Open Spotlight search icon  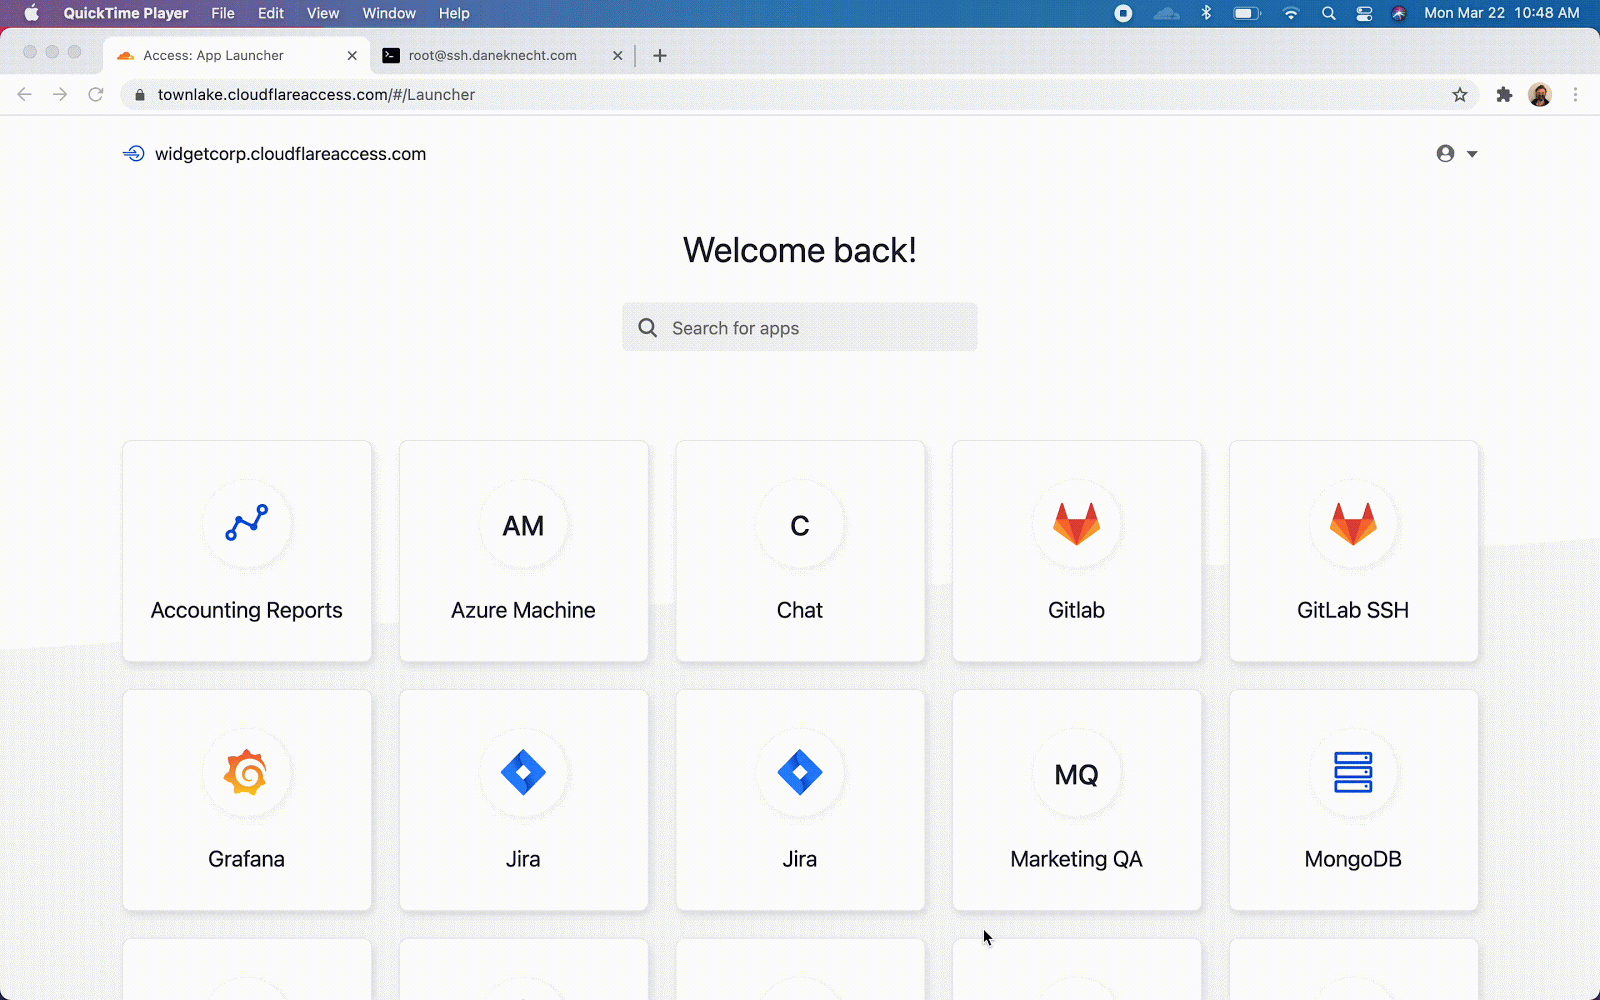pos(1328,13)
